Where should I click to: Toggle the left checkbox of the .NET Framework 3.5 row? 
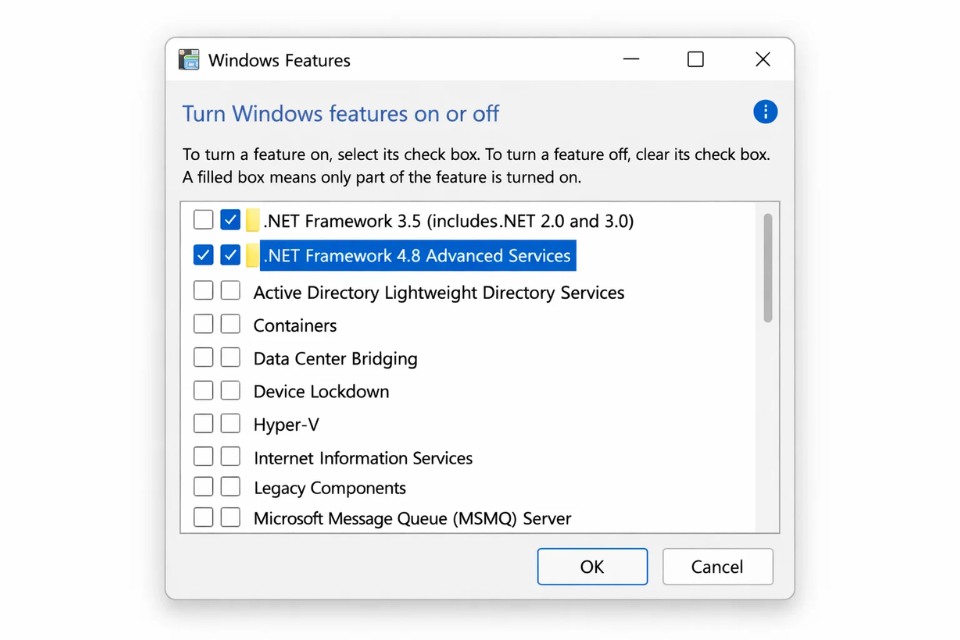203,220
